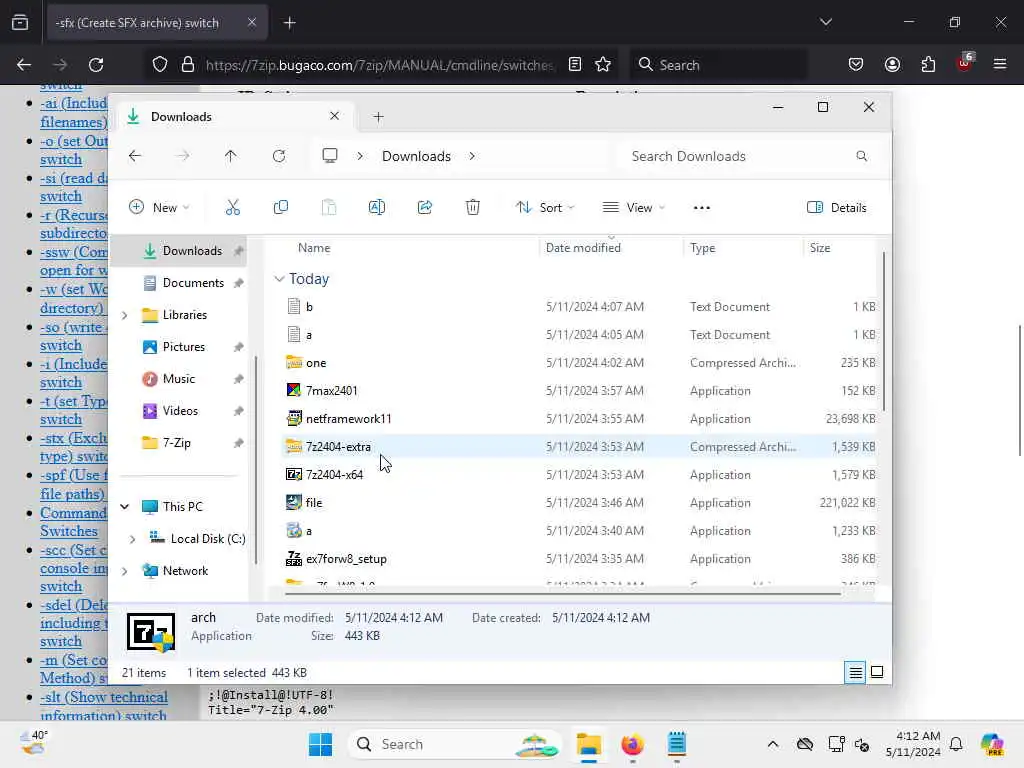
Task: Open the uBlock extension icon in Firefox toolbar
Action: pos(964,63)
